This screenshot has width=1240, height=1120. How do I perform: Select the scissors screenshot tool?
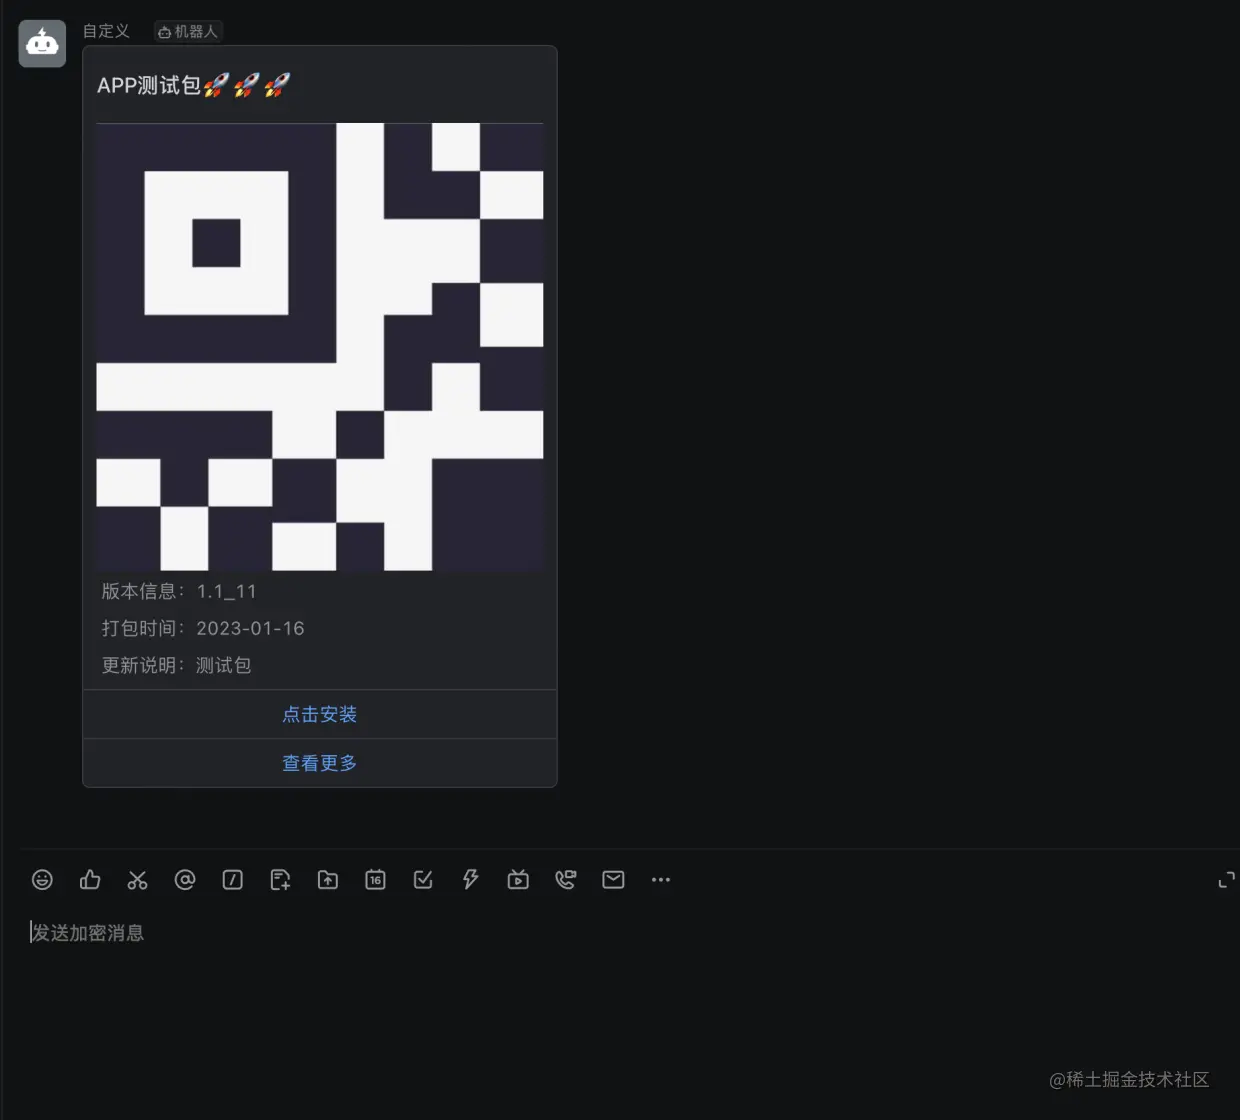pyautogui.click(x=137, y=880)
